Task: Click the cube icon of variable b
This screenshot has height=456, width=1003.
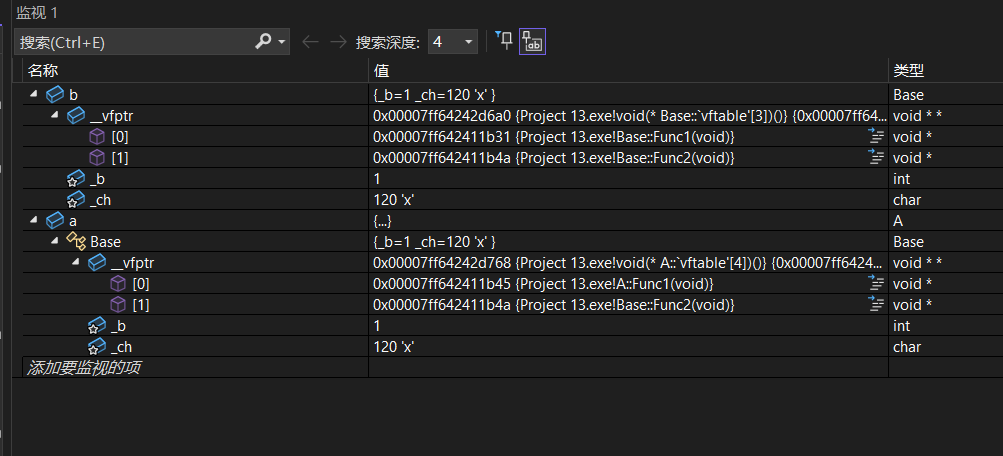Action: tap(55, 95)
